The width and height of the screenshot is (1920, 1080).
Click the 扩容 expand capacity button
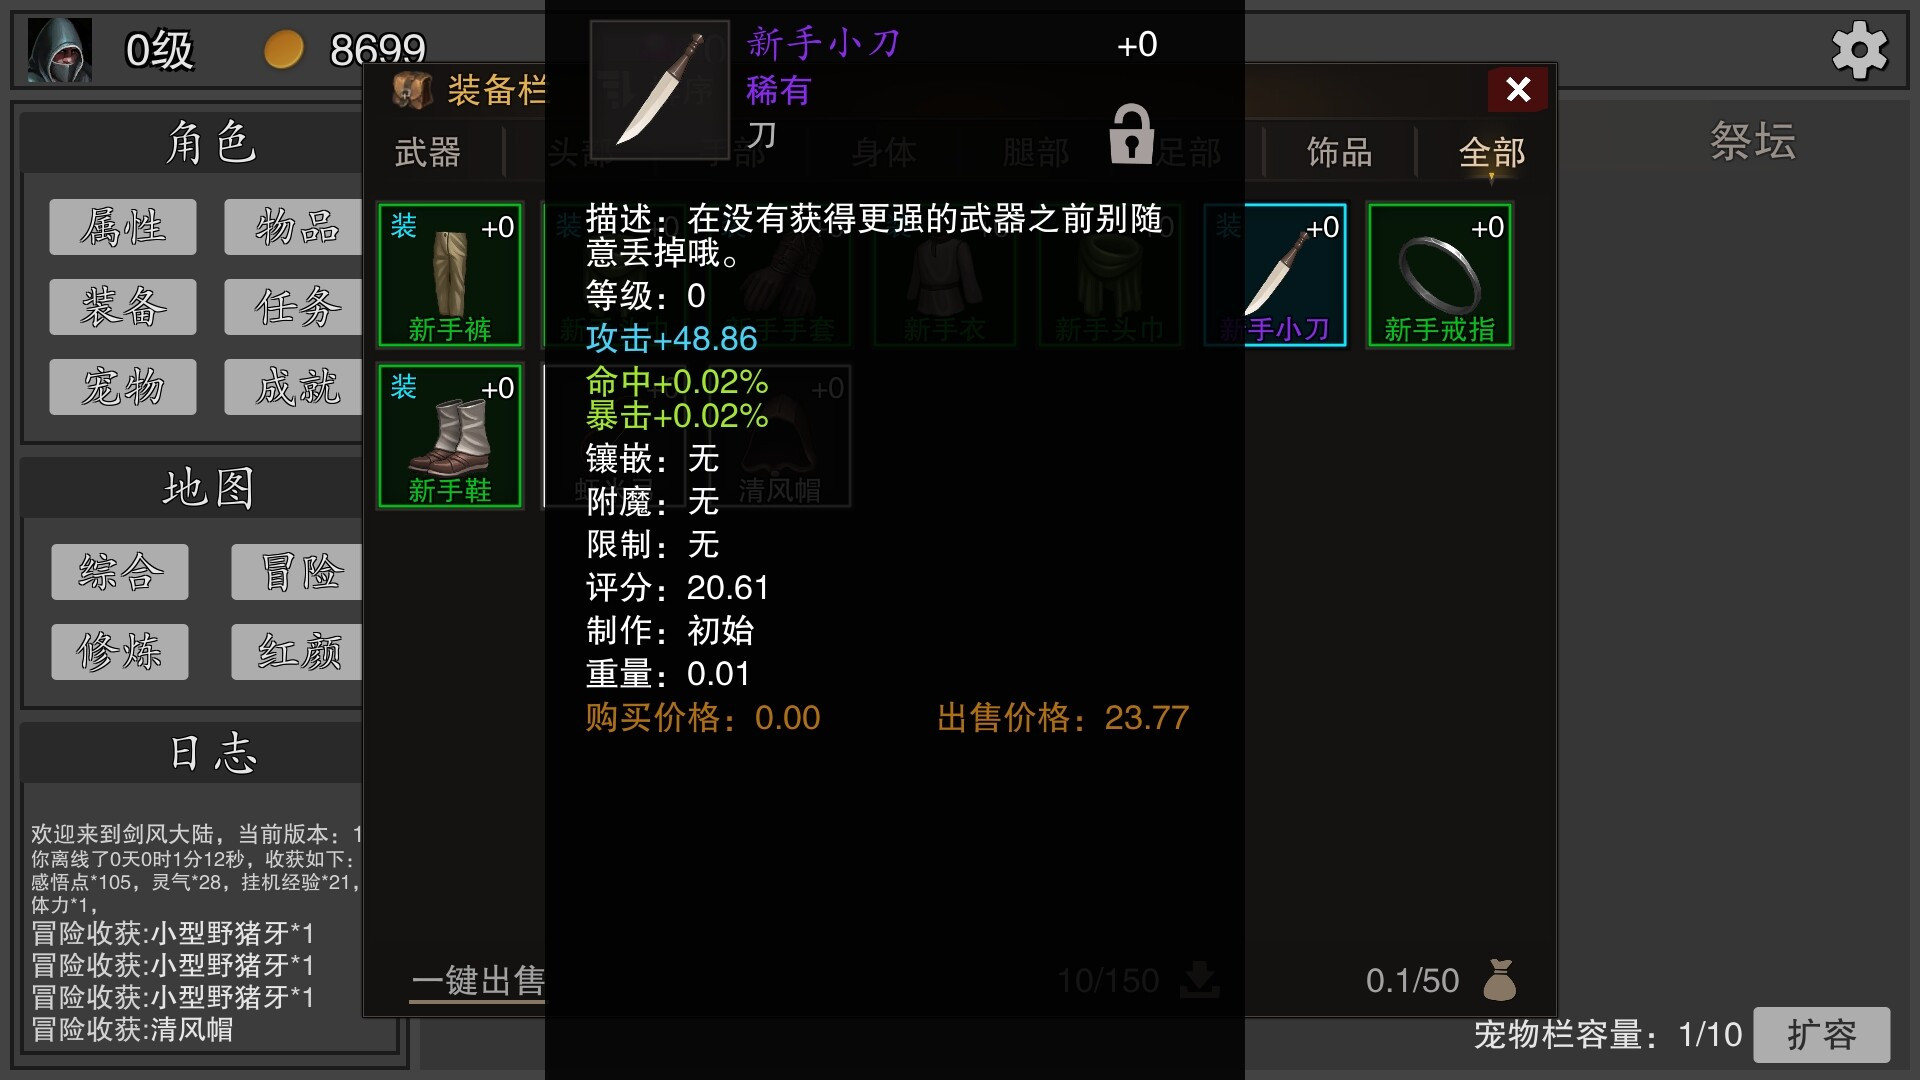[x=1822, y=1034]
